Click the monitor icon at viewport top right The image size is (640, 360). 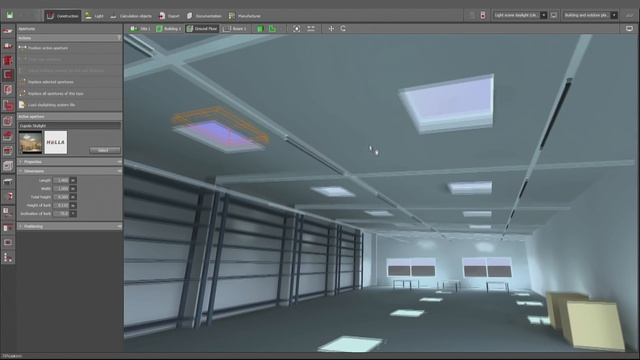tap(629, 29)
